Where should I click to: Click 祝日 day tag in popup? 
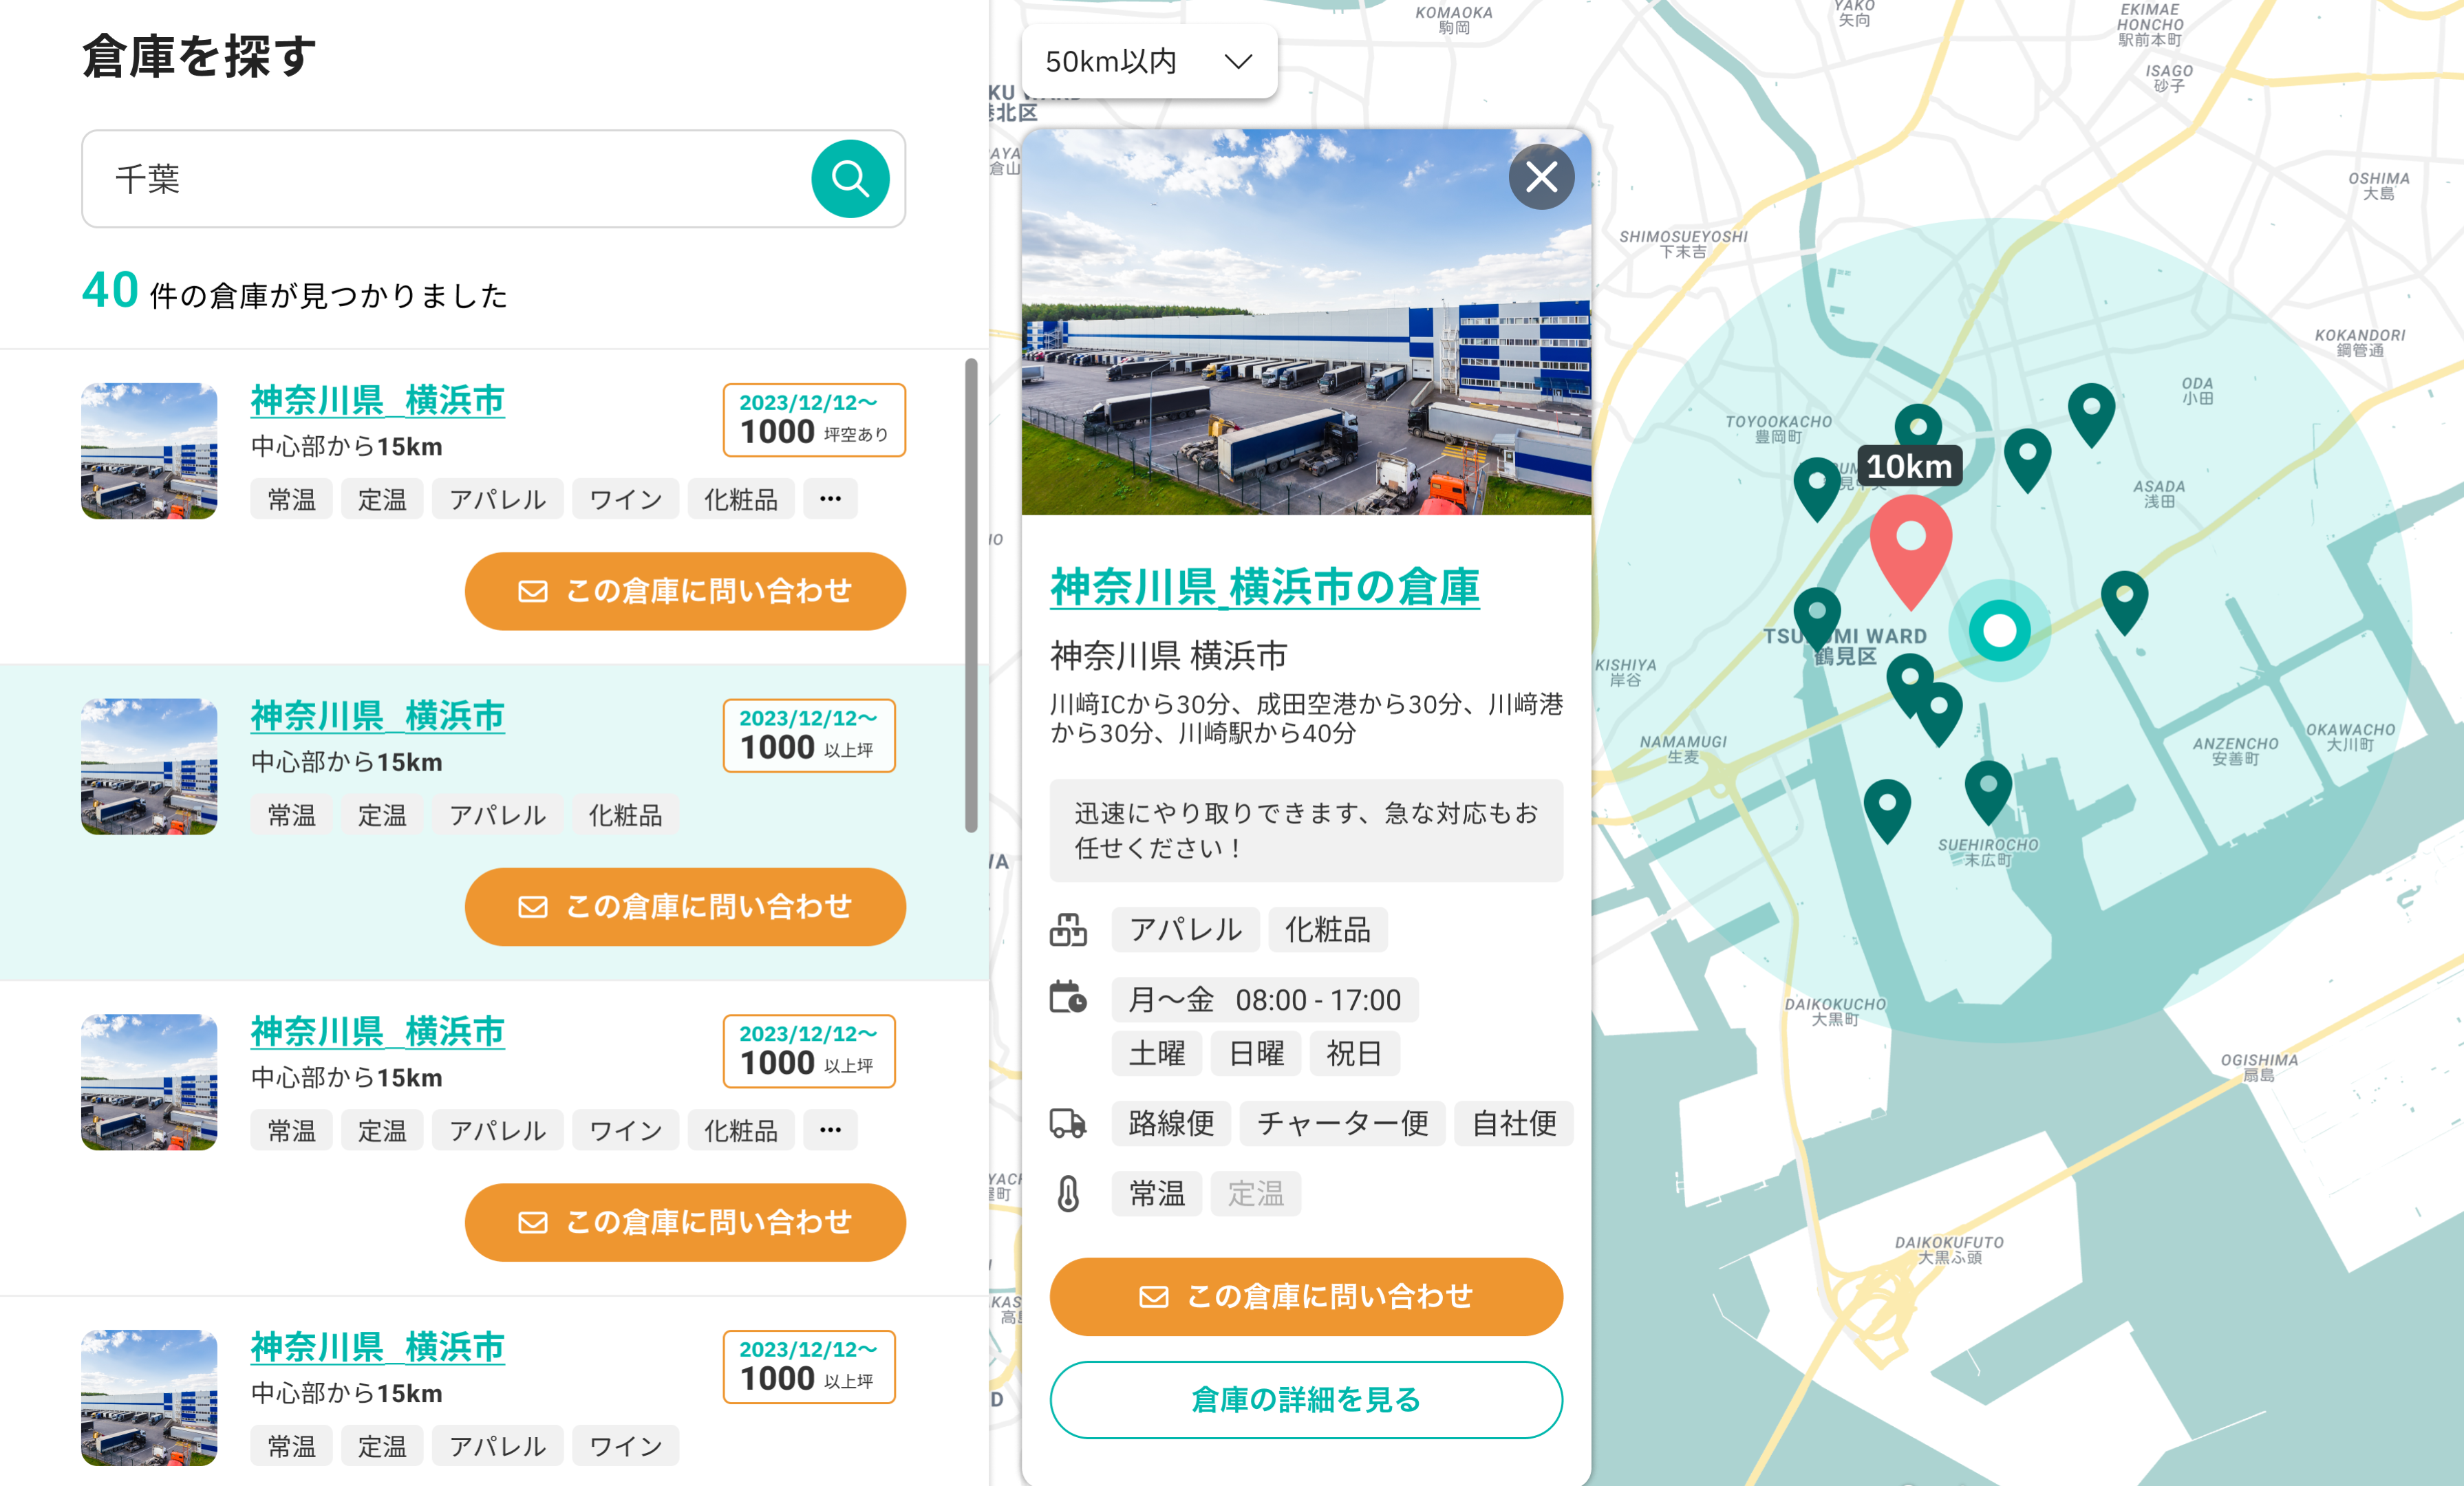pyautogui.click(x=1354, y=1053)
